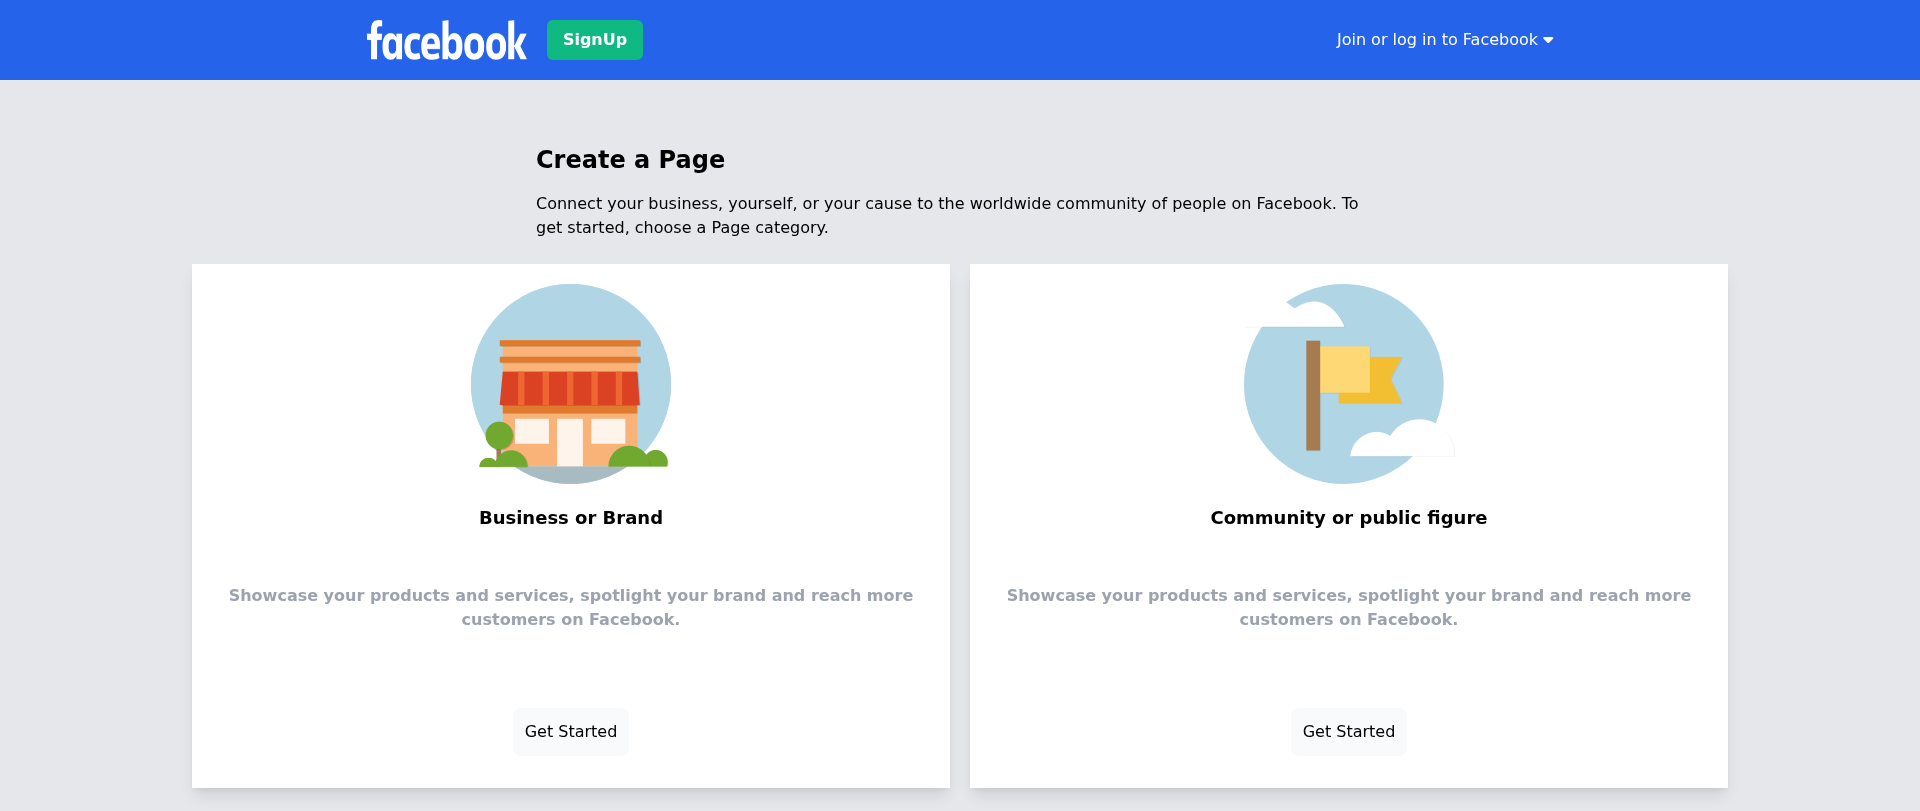The height and width of the screenshot is (811, 1920).
Task: Click the description under Business or Brand
Action: pos(571,608)
